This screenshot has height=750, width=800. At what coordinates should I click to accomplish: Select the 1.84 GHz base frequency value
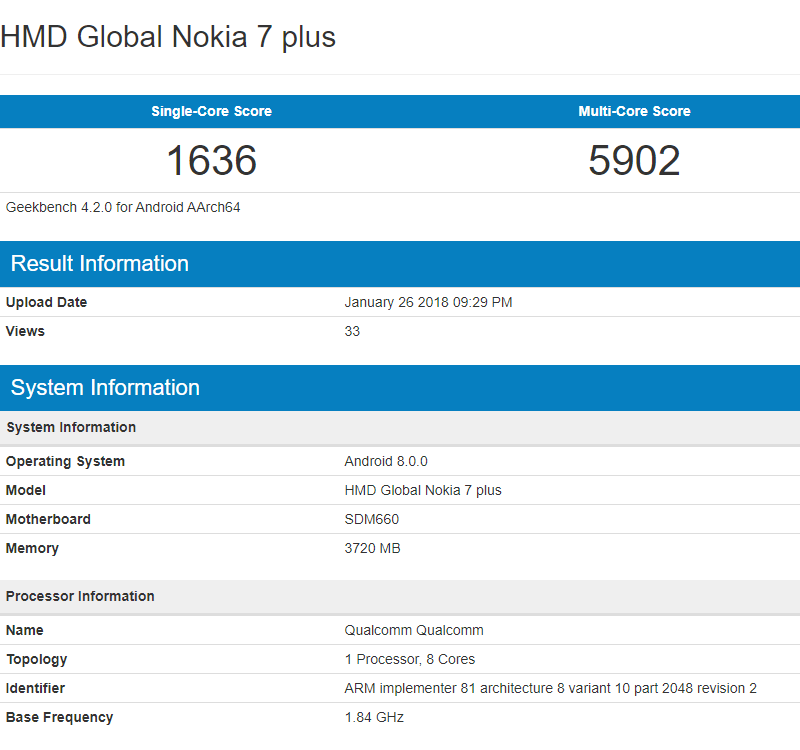click(374, 717)
